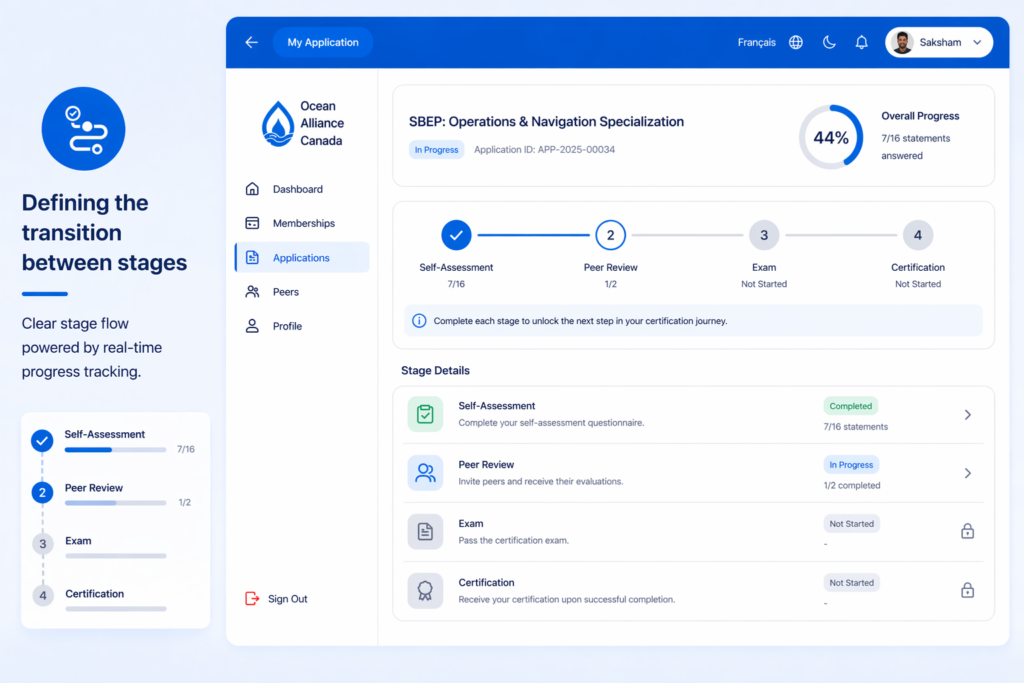Screen dimensions: 1024x683
Task: Click the Peers sidebar icon
Action: [x=252, y=292]
